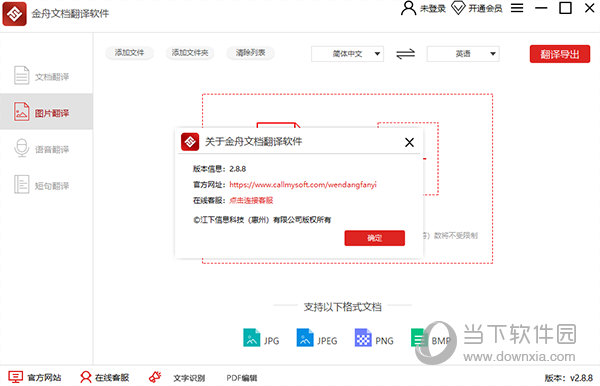Select the 短句翻译 sidebar tab

pos(46,185)
